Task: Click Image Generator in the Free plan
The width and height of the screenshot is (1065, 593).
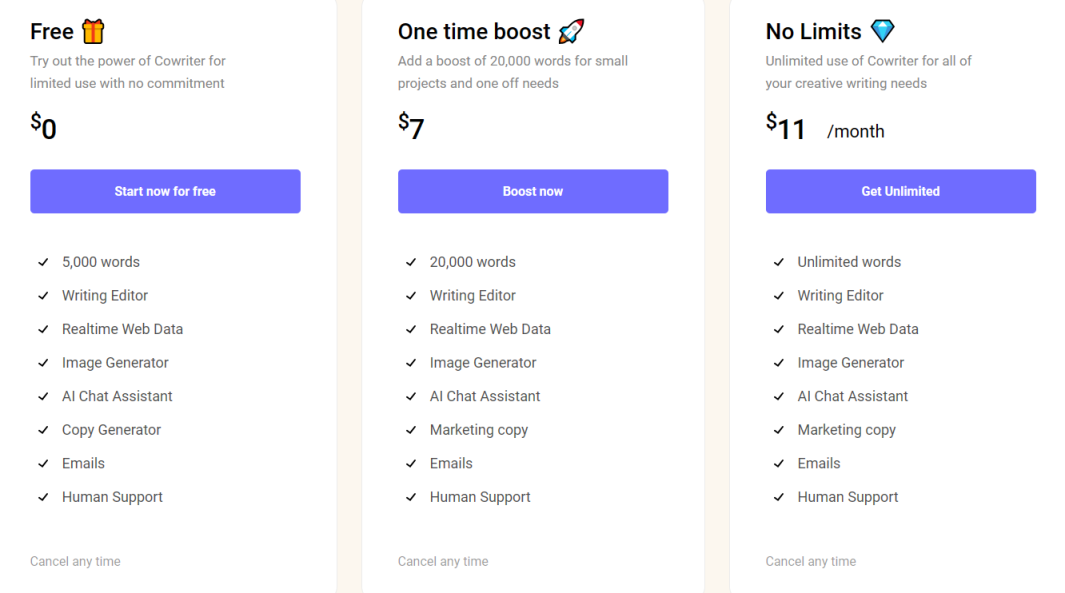Action: (x=115, y=363)
